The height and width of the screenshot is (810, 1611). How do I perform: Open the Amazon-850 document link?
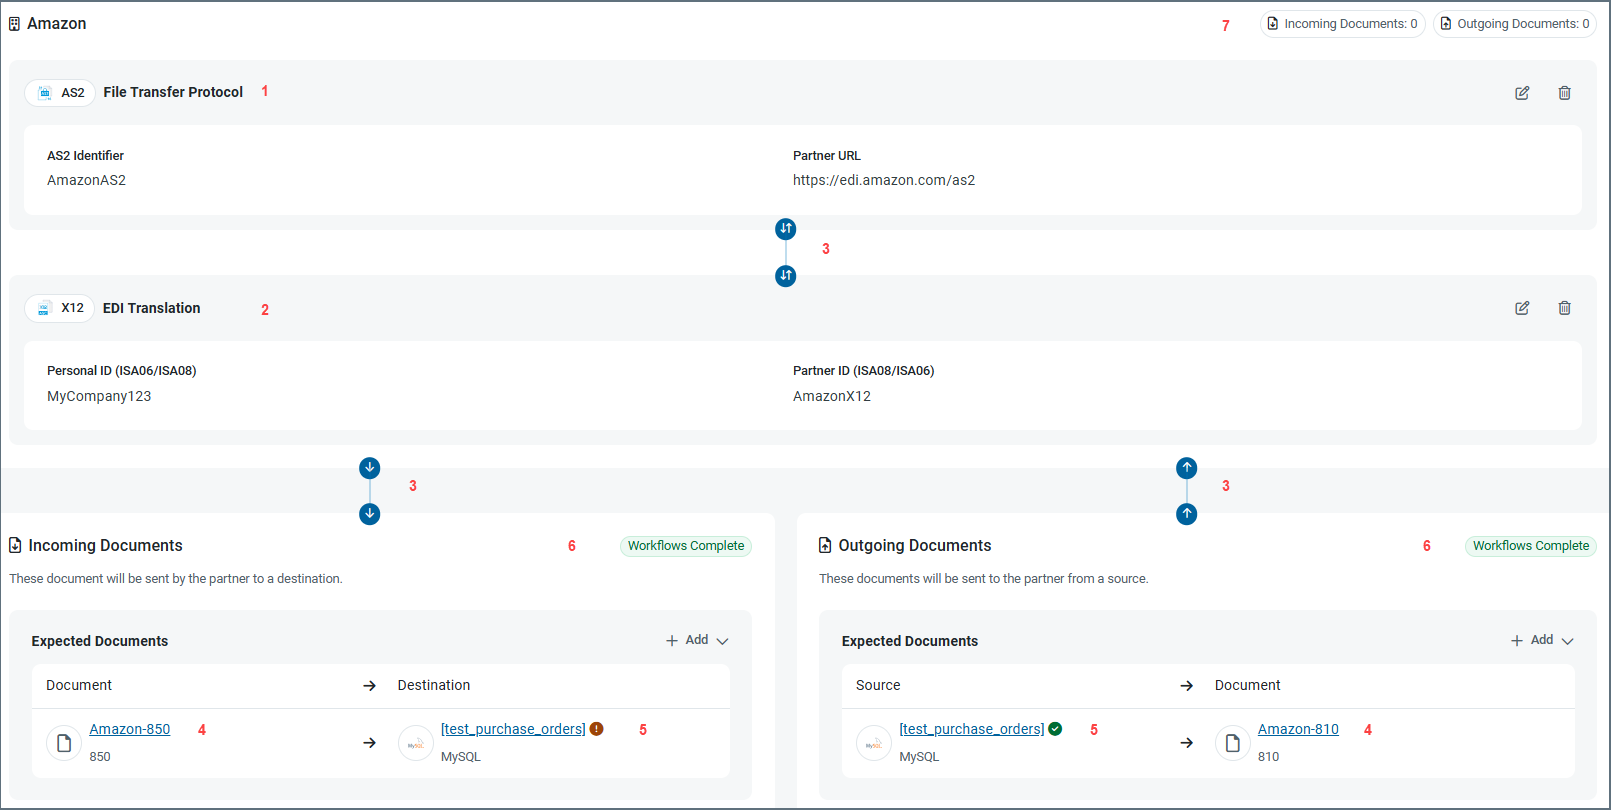pyautogui.click(x=130, y=729)
